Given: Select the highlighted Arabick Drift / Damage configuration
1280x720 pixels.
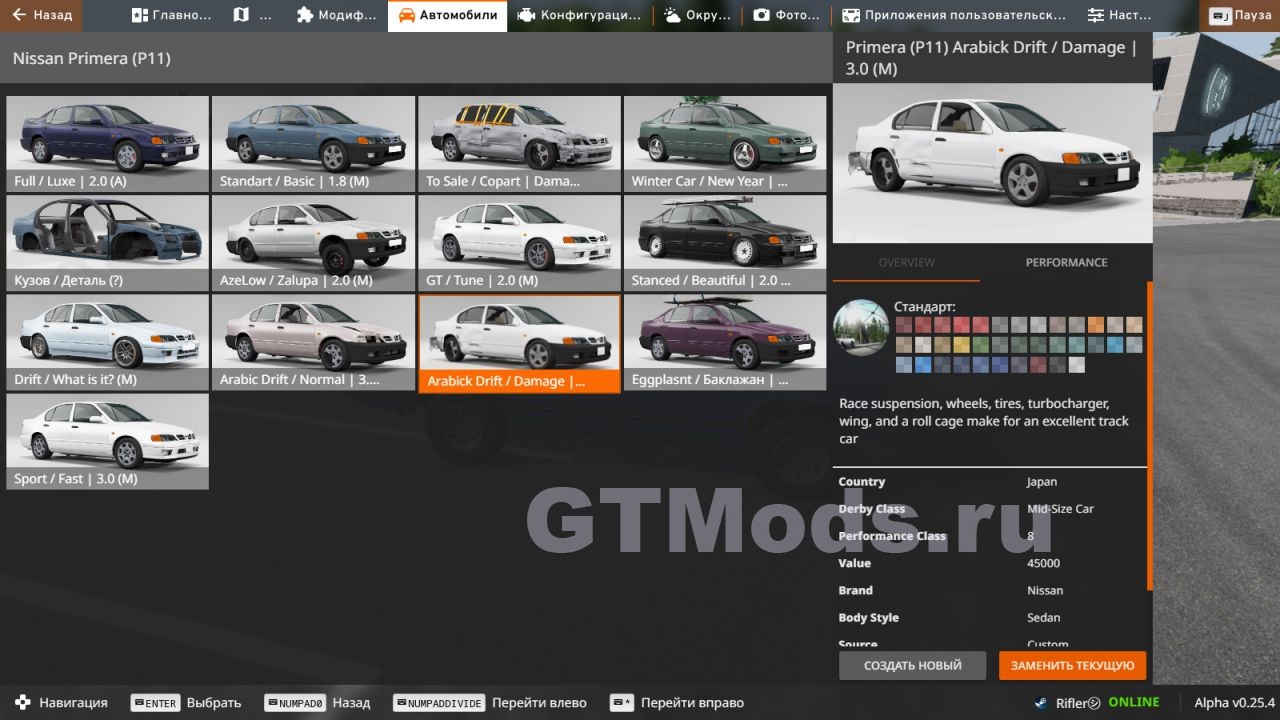Looking at the screenshot, I should click(x=519, y=343).
